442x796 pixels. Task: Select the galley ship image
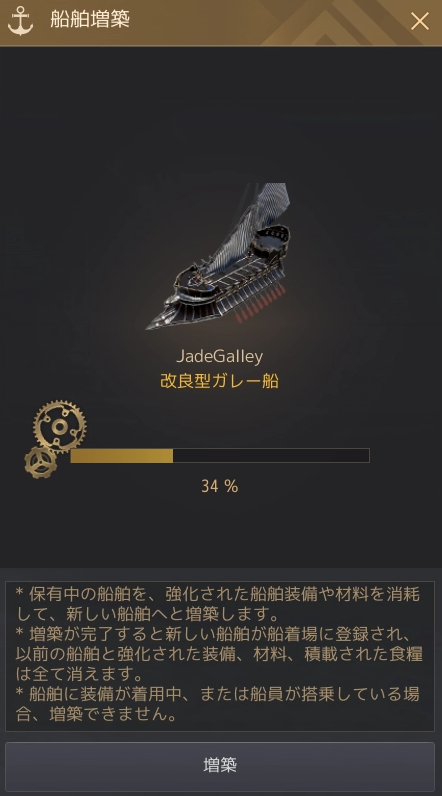tap(220, 257)
